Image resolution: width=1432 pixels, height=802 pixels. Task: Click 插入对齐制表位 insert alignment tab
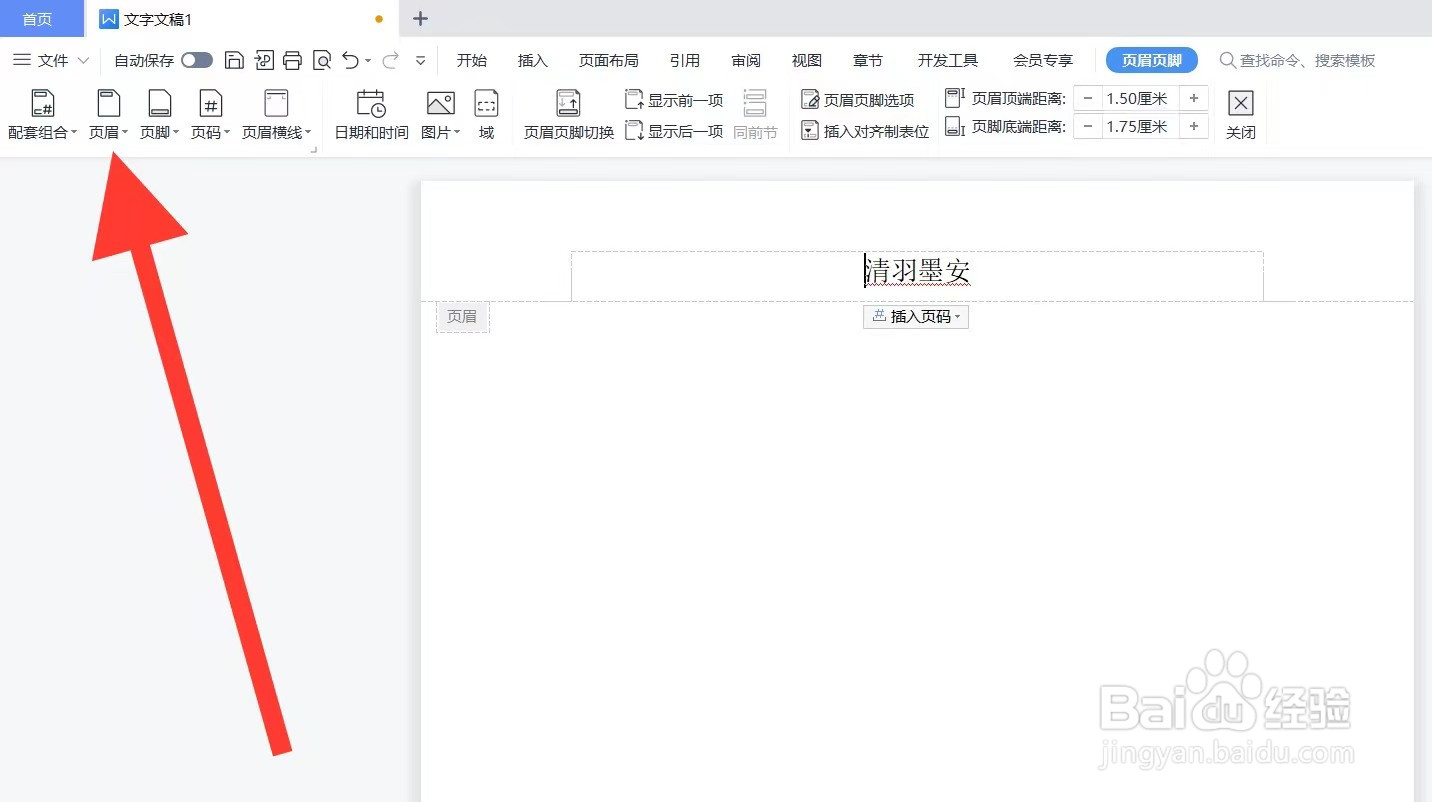point(865,131)
